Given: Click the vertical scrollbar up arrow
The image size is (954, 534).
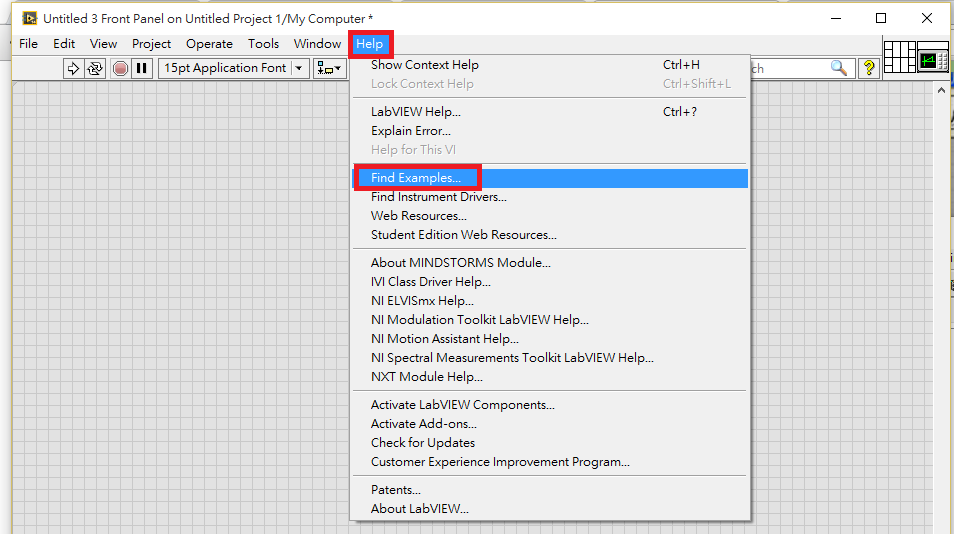Looking at the screenshot, I should point(941,90).
